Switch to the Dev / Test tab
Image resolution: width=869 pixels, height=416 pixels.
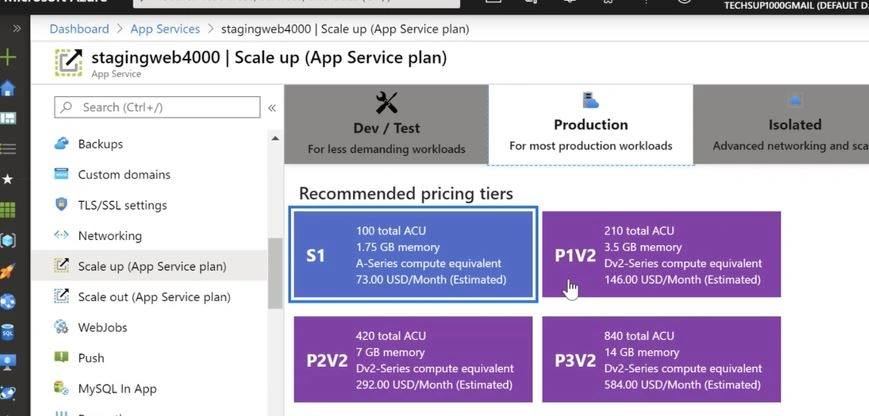(386, 124)
